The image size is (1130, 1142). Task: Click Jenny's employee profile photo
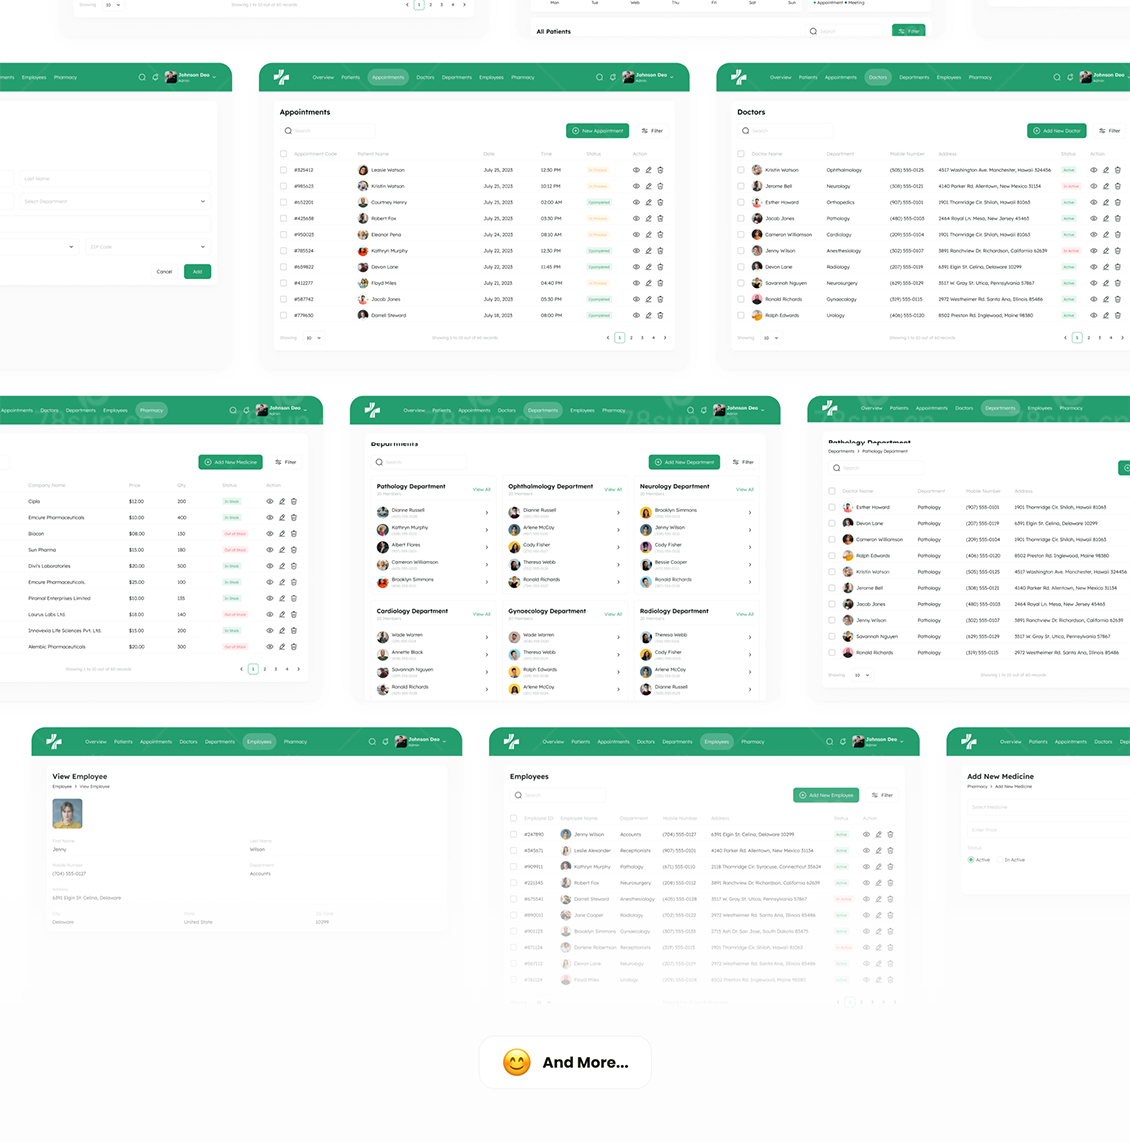[x=67, y=814]
